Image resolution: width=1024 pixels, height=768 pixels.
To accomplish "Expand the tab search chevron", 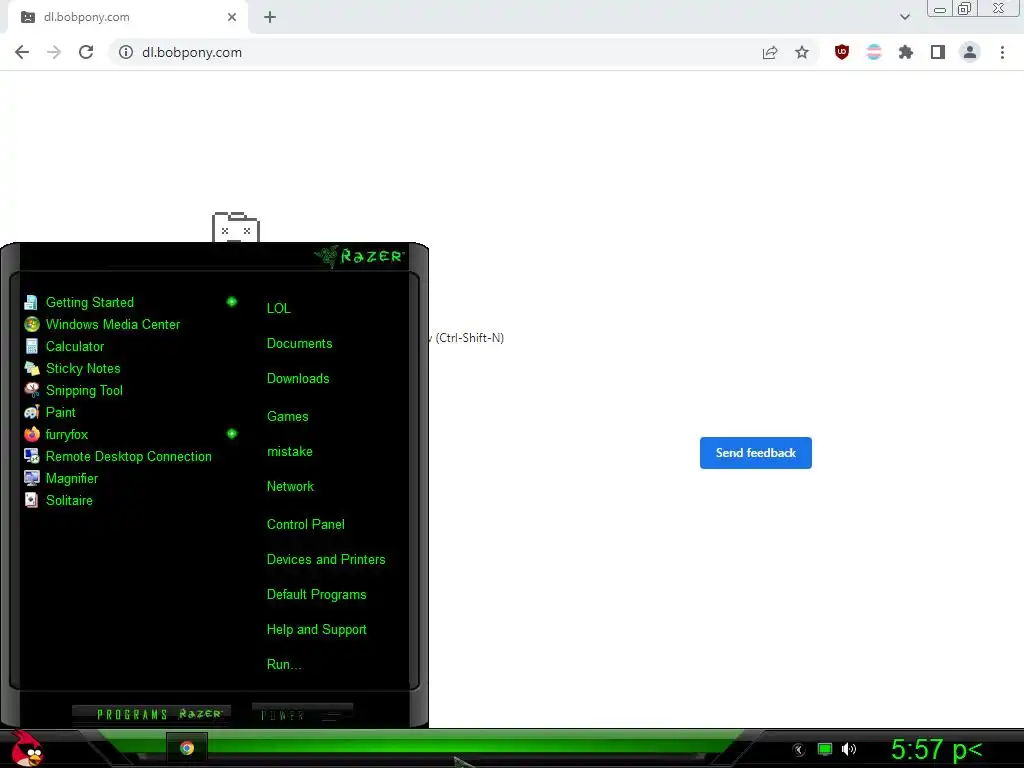I will click(x=904, y=17).
